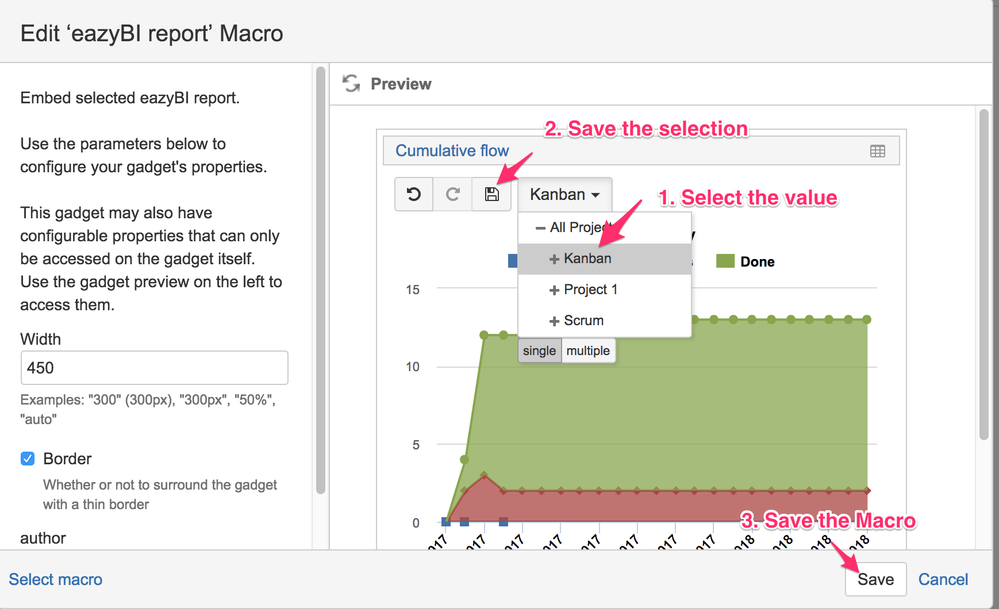Viewport: 999px width, 609px height.
Task: Click the author parameter label
Action: 43,538
